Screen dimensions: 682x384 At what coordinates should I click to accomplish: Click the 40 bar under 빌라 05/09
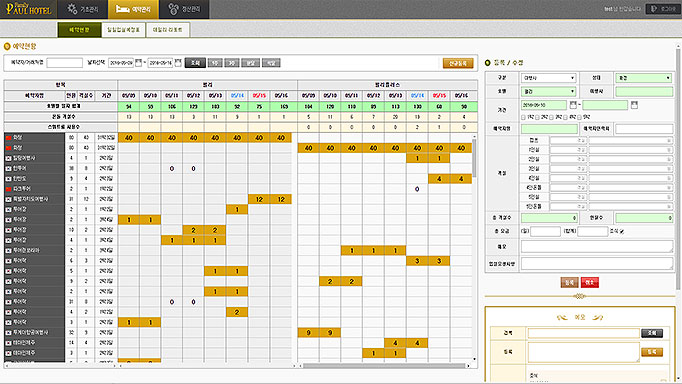click(129, 137)
